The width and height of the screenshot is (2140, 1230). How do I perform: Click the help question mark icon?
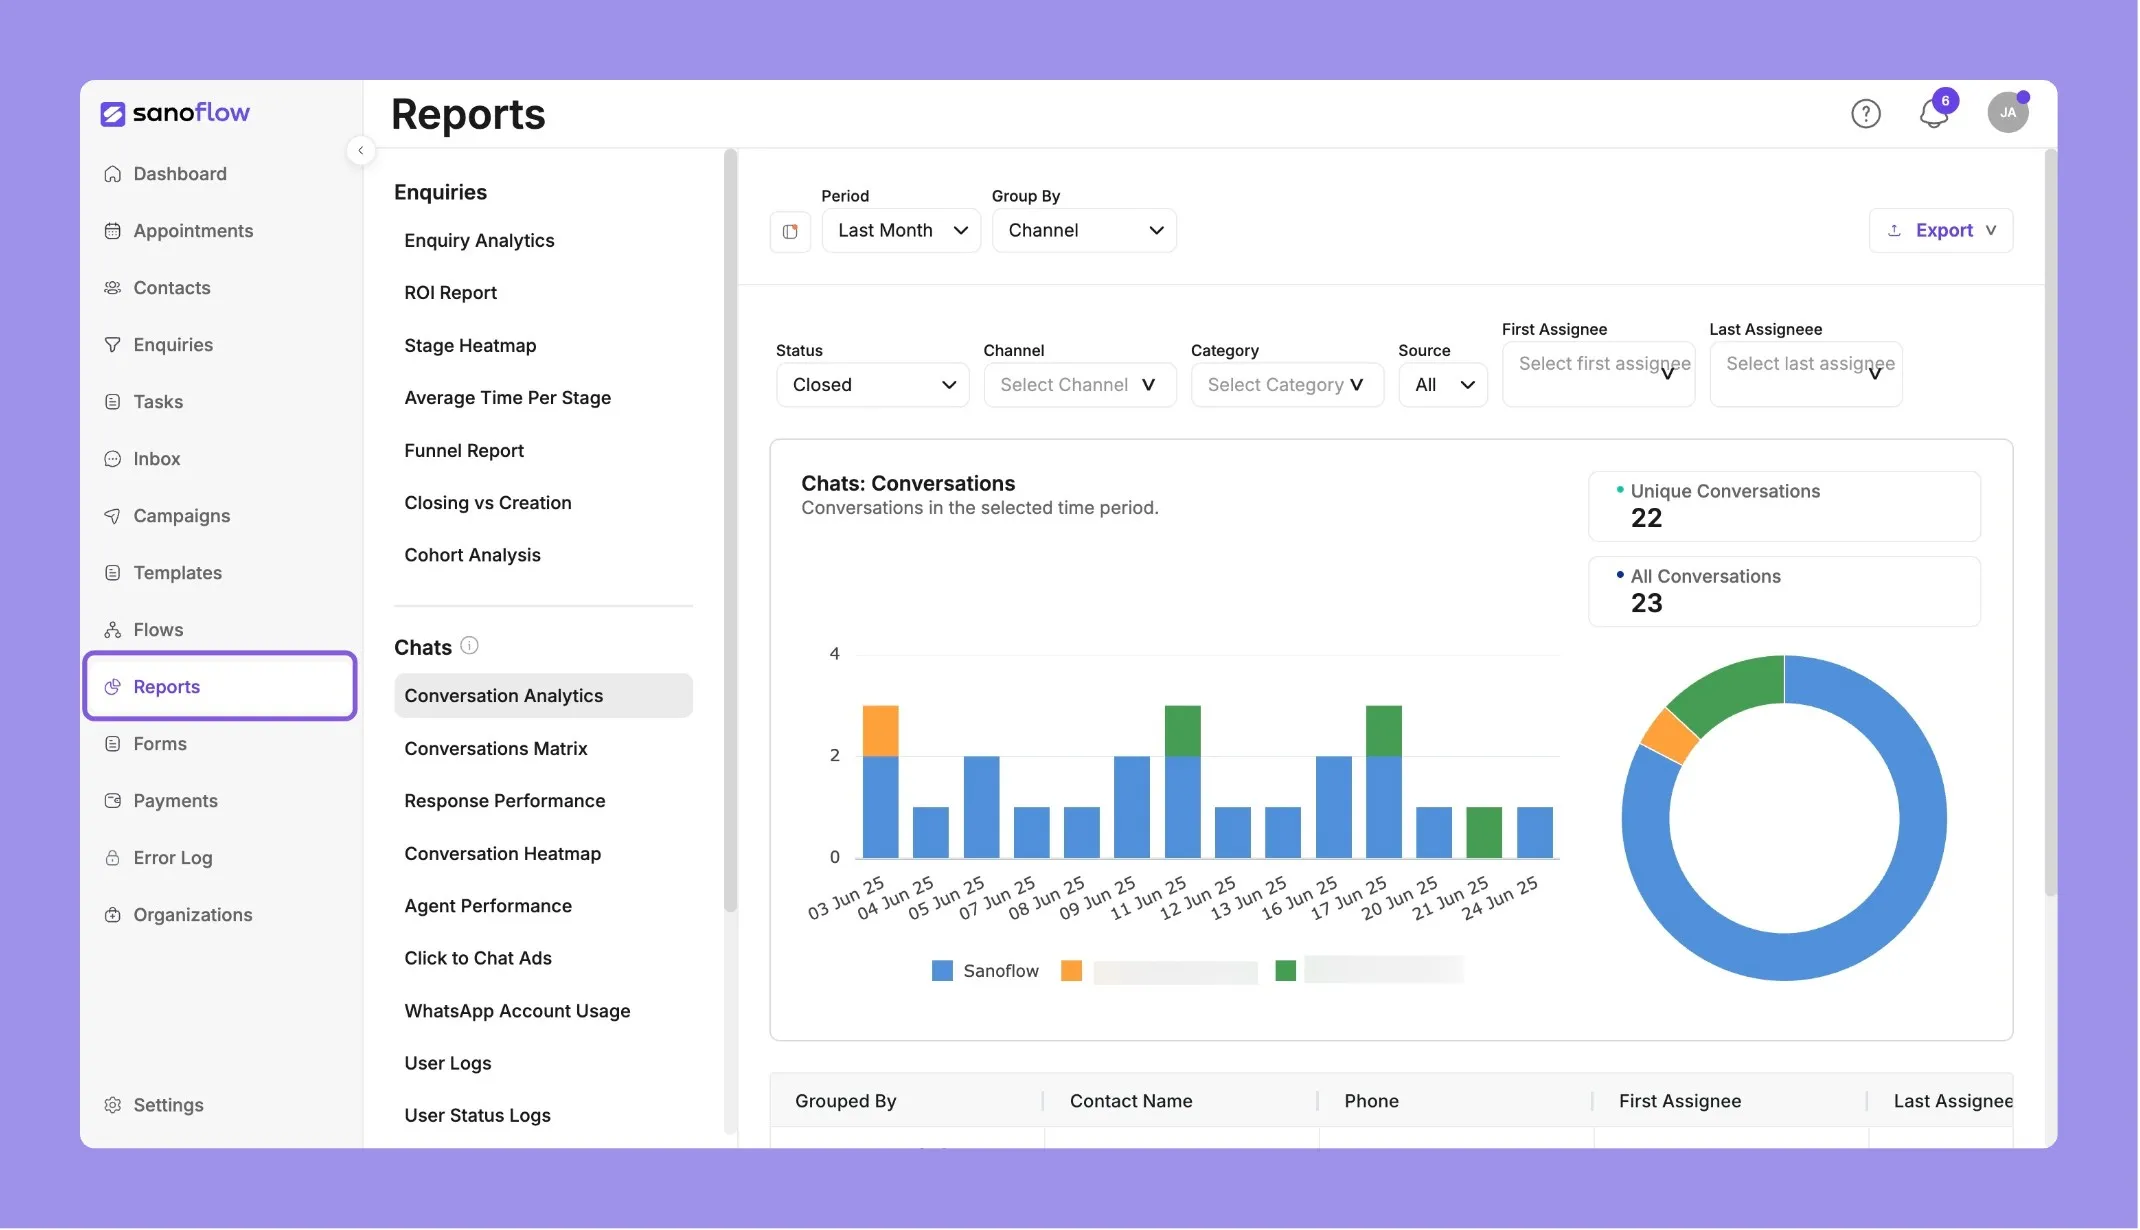point(1866,113)
